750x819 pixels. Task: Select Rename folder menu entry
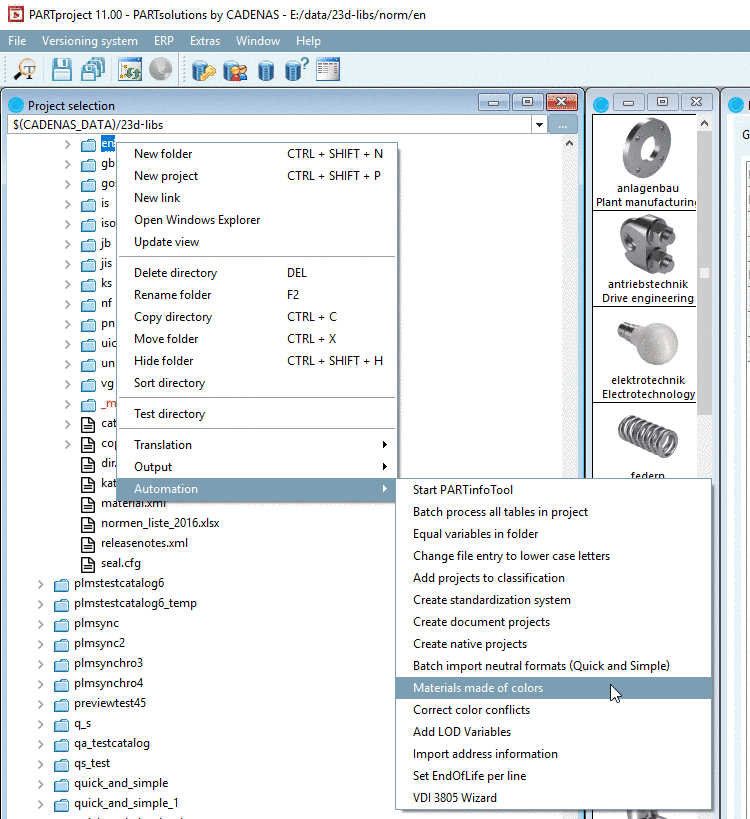coord(257,295)
